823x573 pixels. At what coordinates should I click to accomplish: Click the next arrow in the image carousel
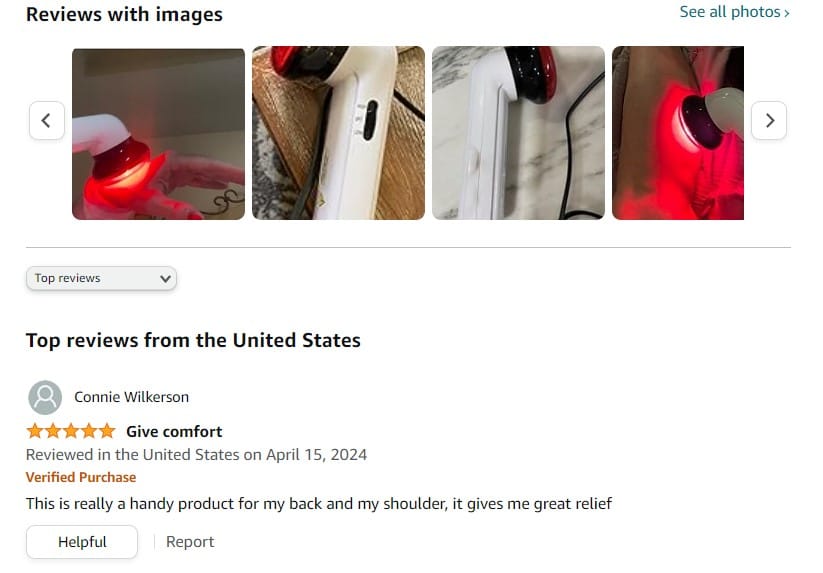(769, 121)
